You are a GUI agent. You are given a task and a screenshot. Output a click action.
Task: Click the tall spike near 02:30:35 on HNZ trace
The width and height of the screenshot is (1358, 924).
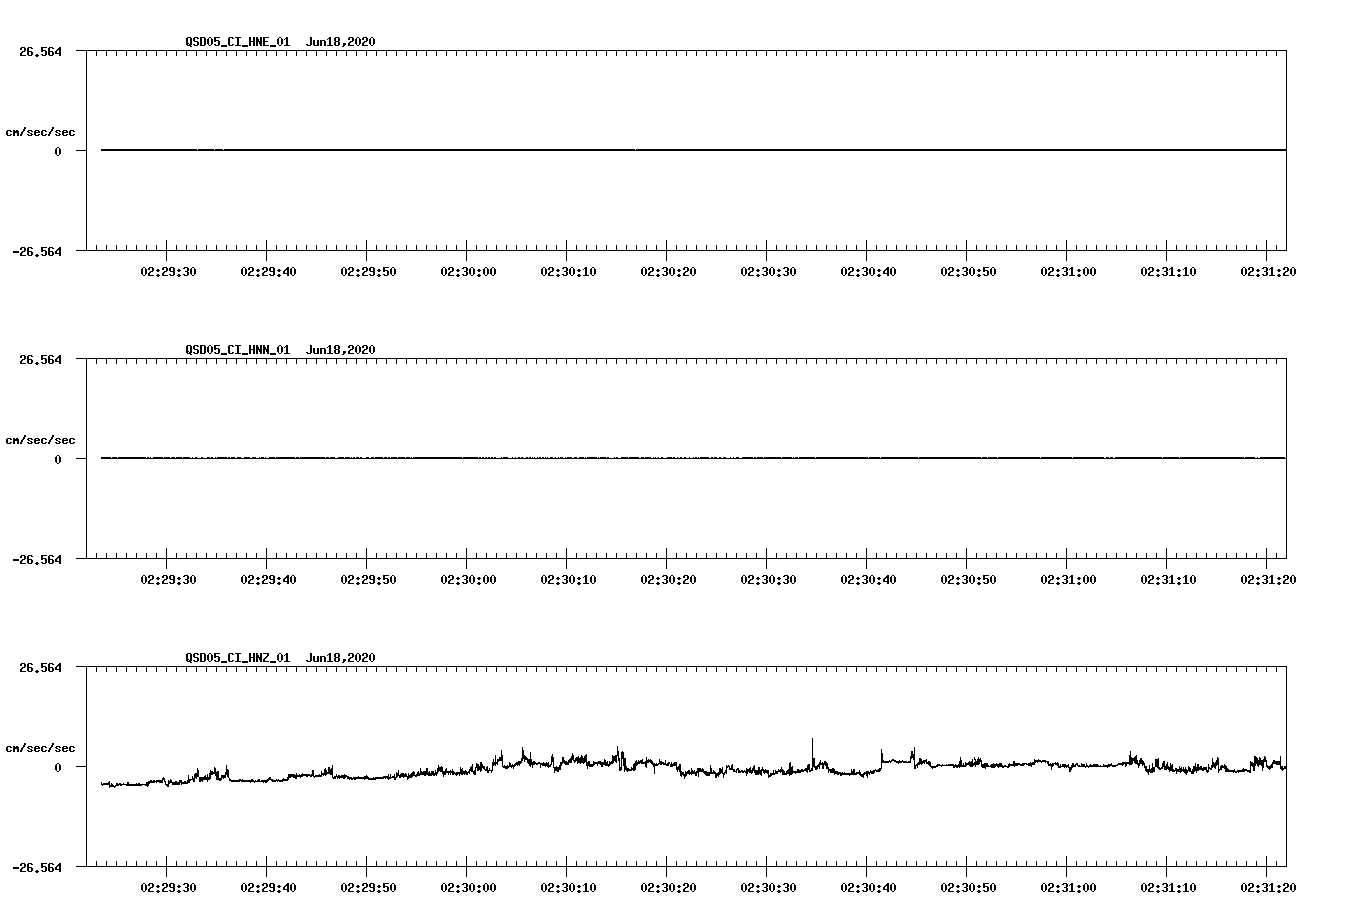(812, 752)
